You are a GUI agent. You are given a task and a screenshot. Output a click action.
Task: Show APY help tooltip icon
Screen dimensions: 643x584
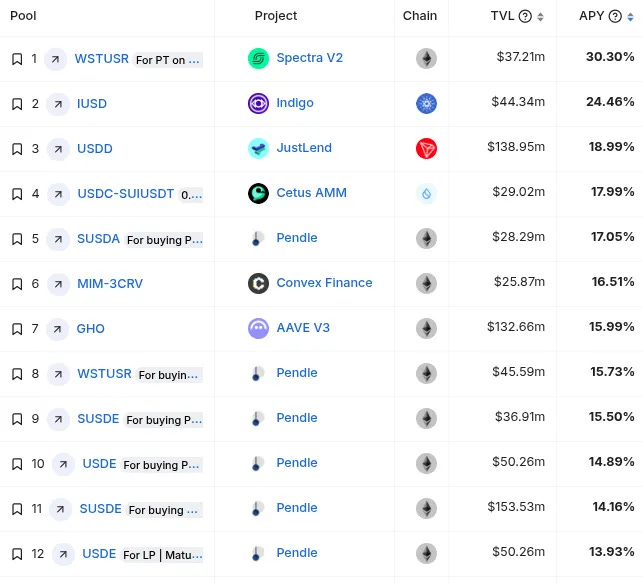pos(615,16)
